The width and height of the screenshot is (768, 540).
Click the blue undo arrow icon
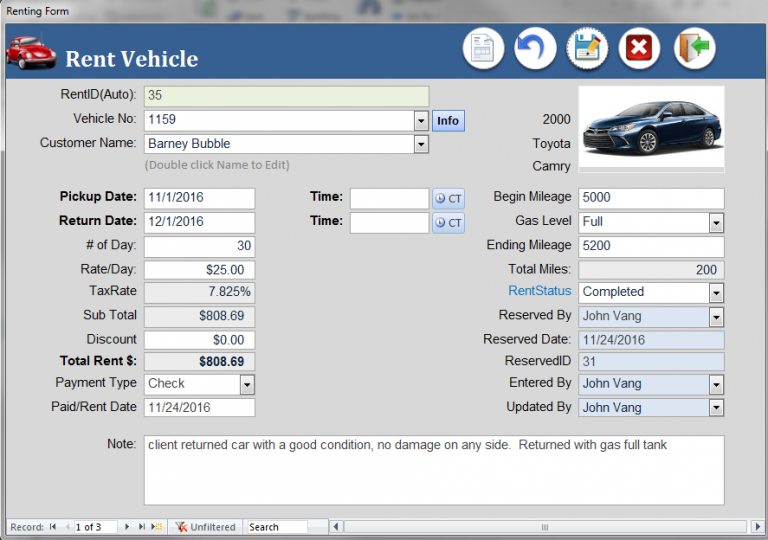pyautogui.click(x=535, y=48)
